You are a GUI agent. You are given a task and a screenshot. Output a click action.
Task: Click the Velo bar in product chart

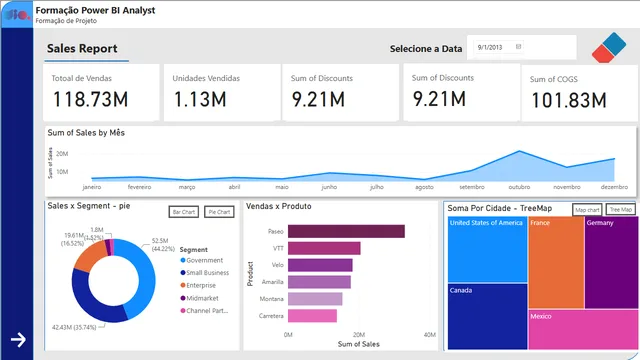point(320,265)
